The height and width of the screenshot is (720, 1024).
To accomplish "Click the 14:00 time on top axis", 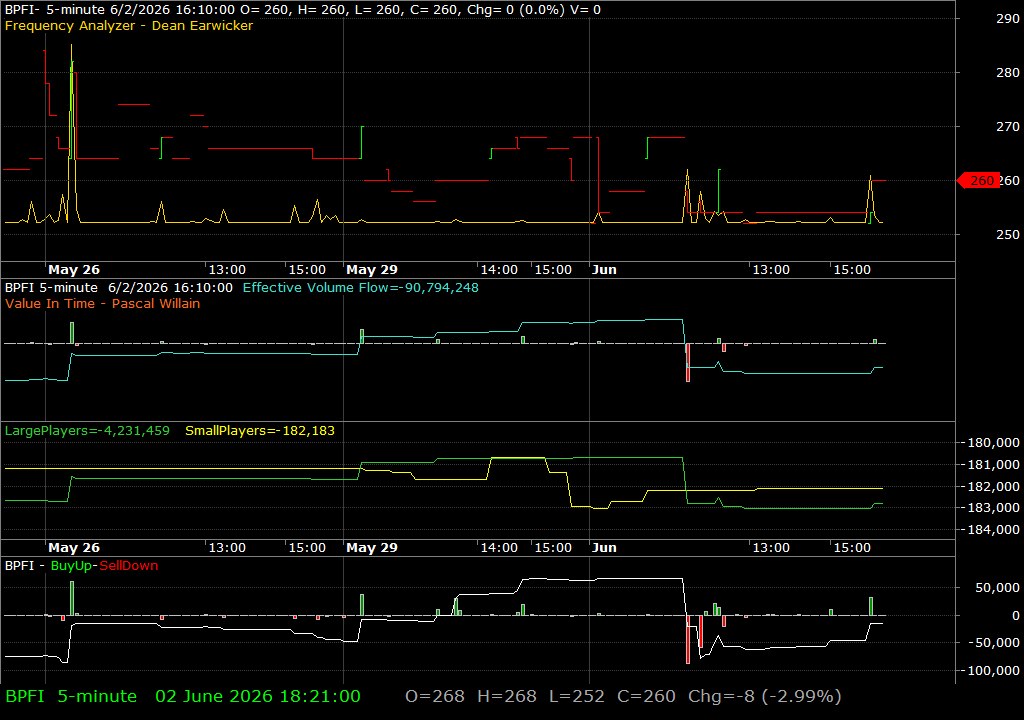I will (499, 269).
